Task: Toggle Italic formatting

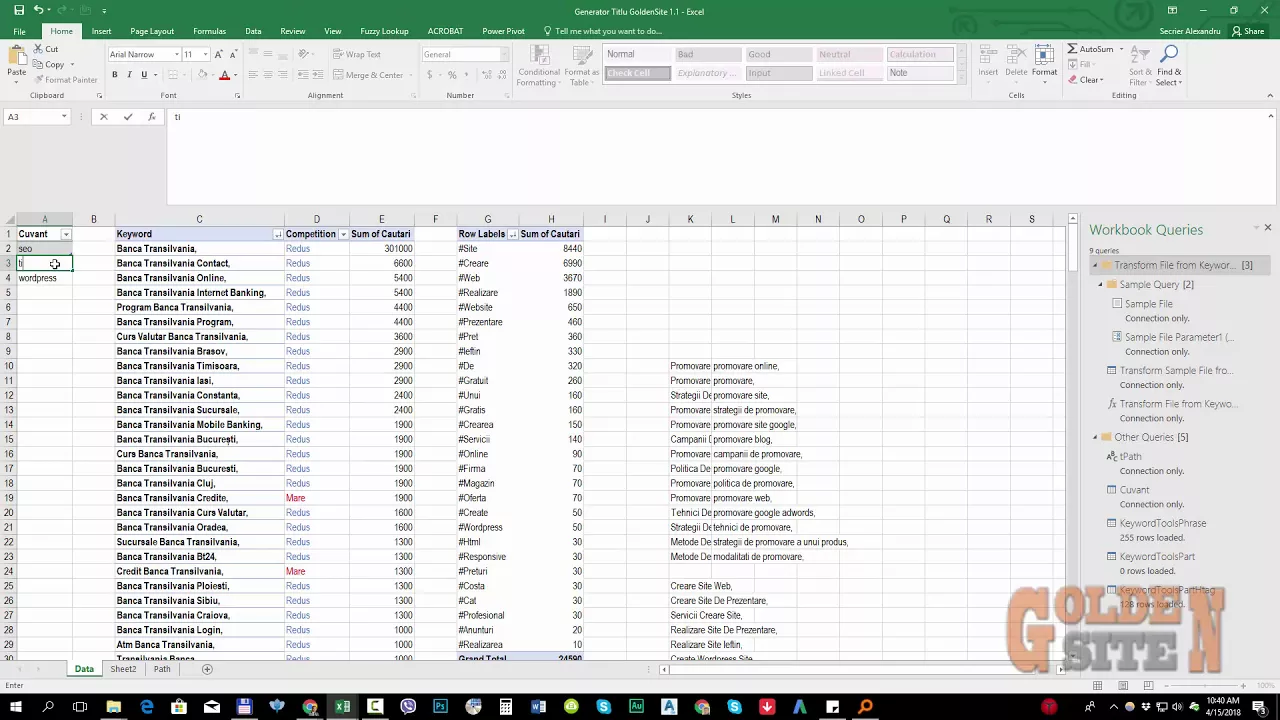Action: 129,75
